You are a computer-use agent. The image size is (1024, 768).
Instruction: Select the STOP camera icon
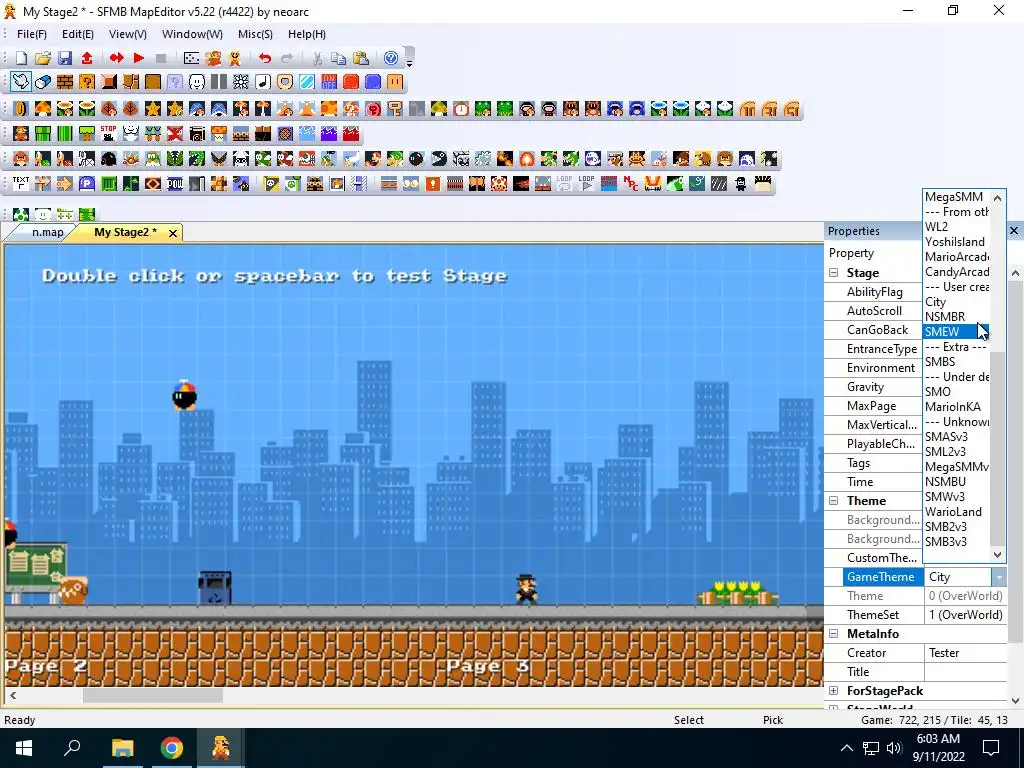108,134
